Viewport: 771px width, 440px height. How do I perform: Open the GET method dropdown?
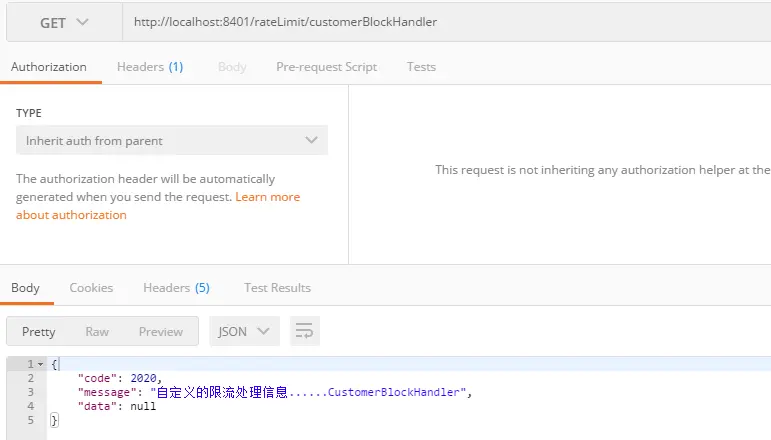tap(64, 22)
